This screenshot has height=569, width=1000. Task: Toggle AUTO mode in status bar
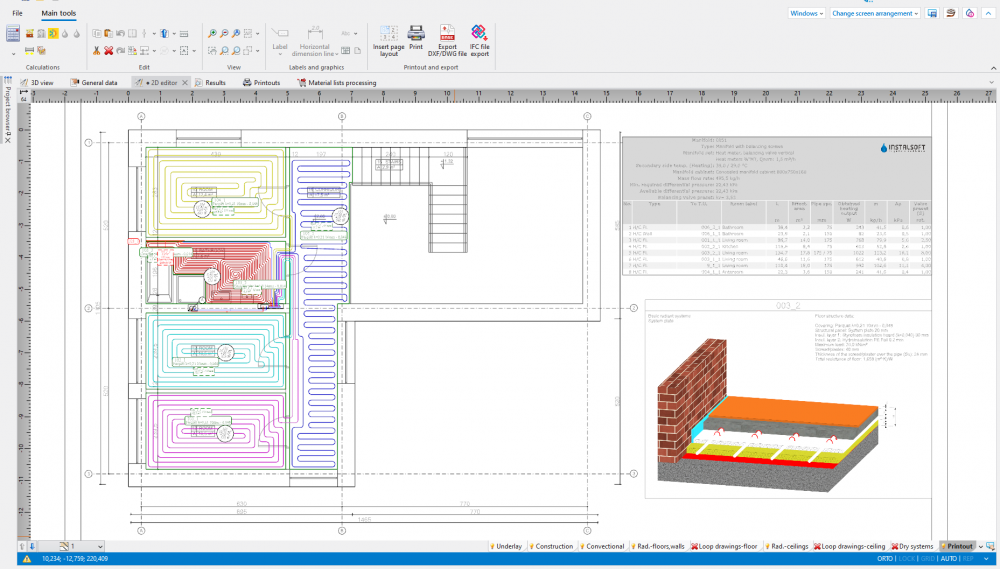coord(950,559)
